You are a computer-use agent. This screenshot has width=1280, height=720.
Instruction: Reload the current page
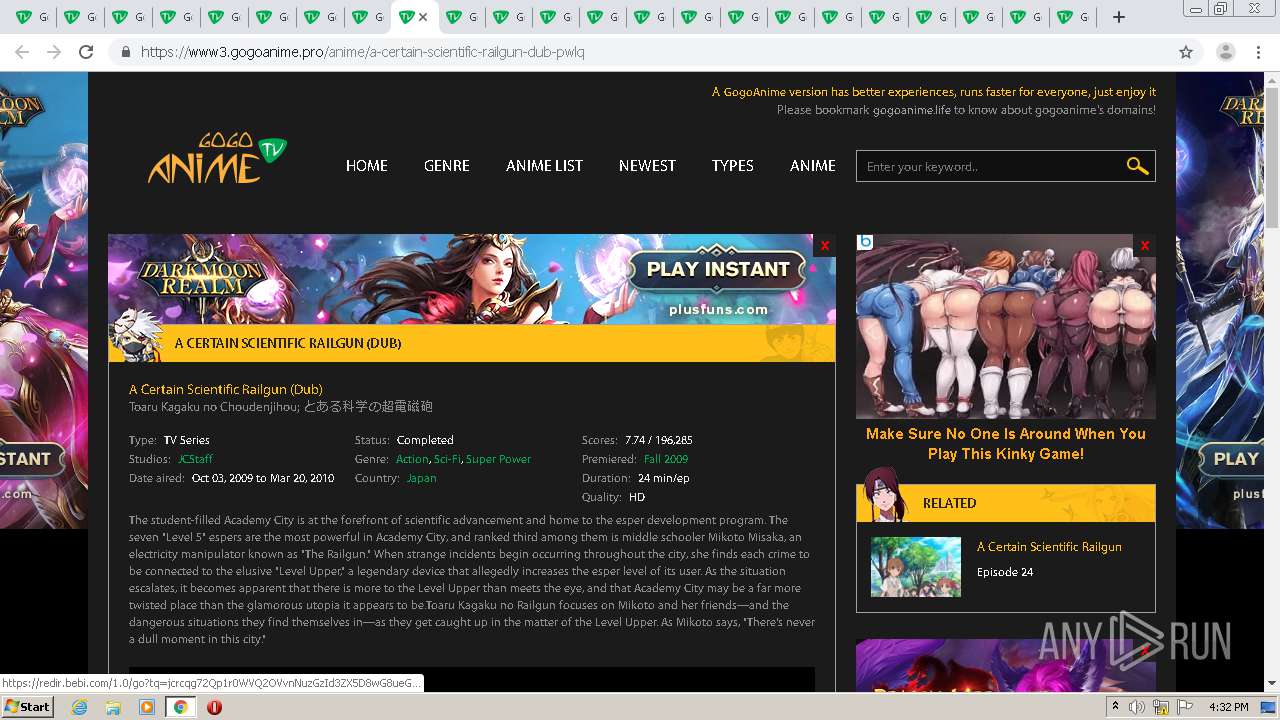86,52
